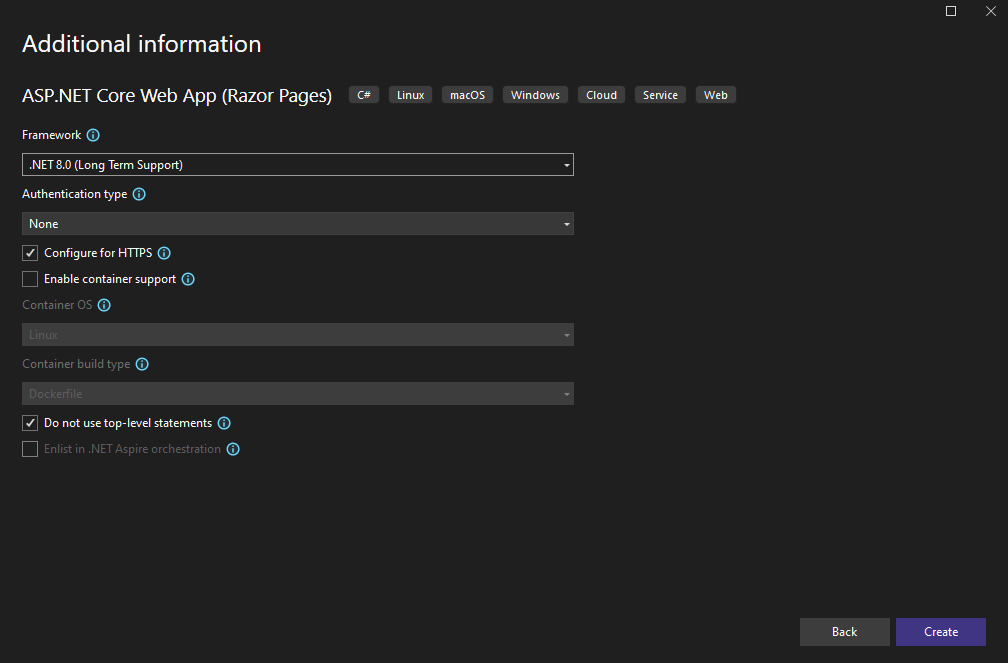Click the Additional information heading

[141, 44]
